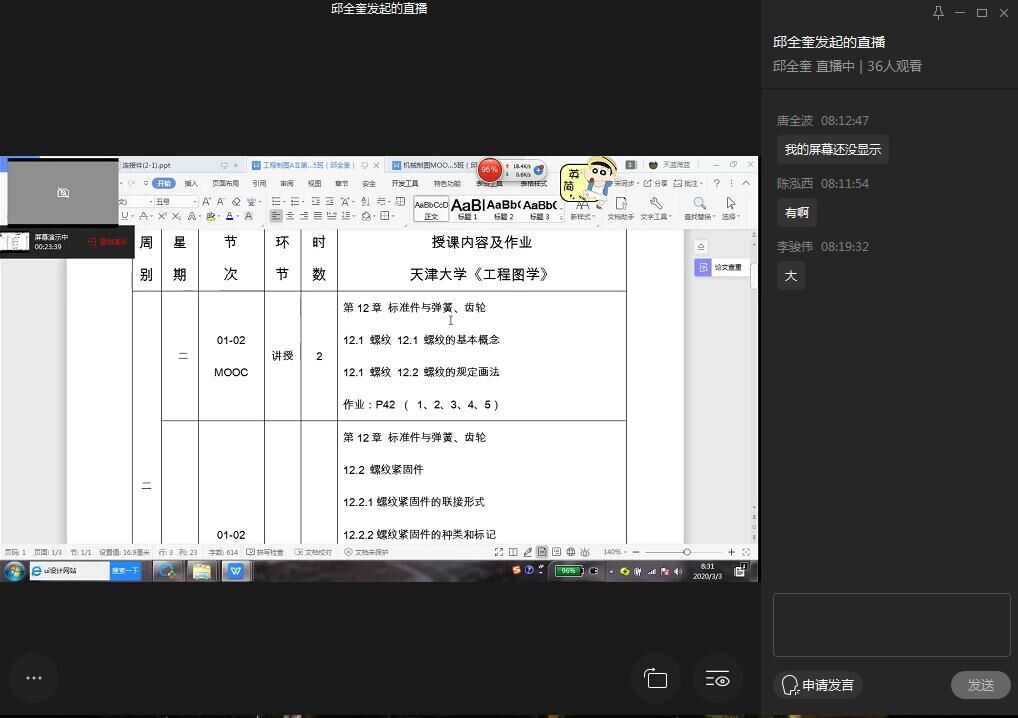Click the 文档助手 document assistant icon
The height and width of the screenshot is (718, 1018).
(621, 208)
